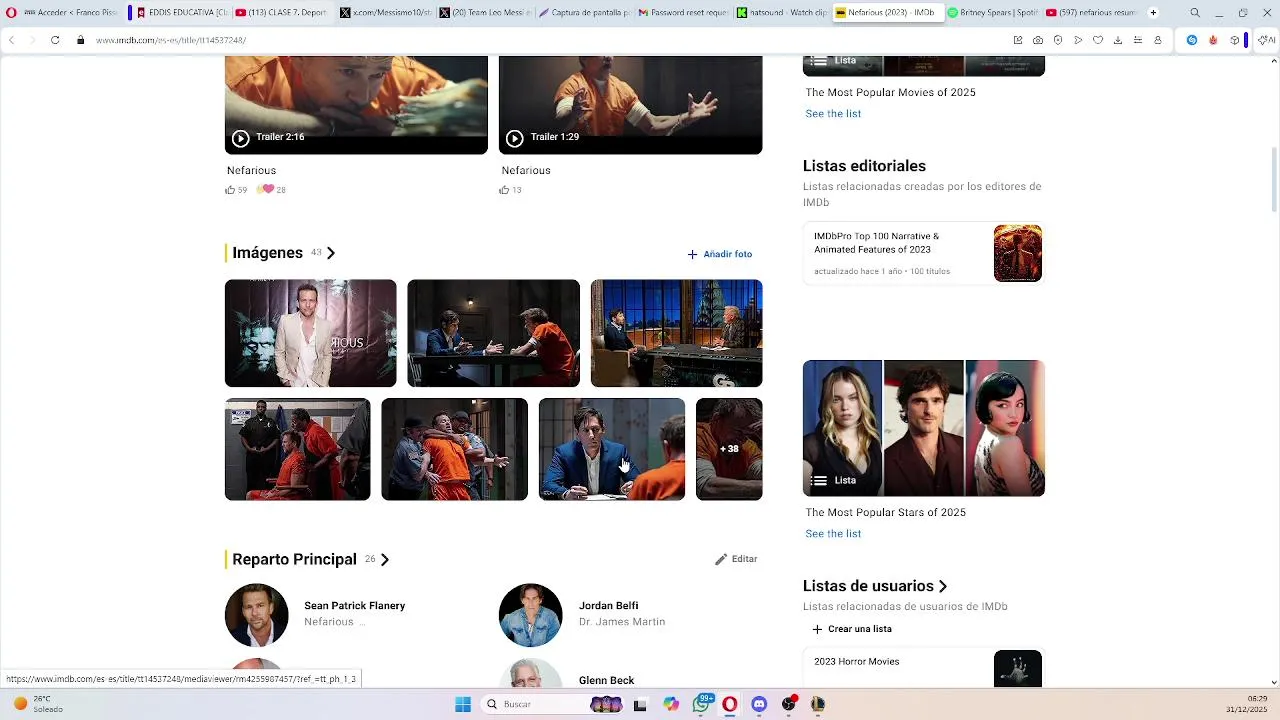Open photo of man in white suit
Viewport: 1280px width, 720px height.
310,333
